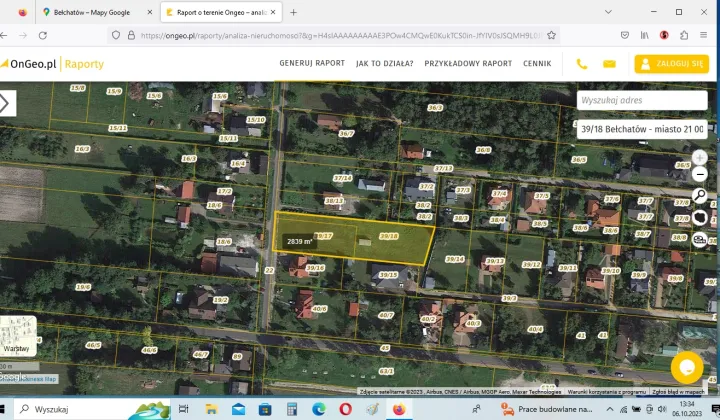This screenshot has height=420, width=720.
Task: Open Microsoft Store from the taskbar
Action: [265, 409]
